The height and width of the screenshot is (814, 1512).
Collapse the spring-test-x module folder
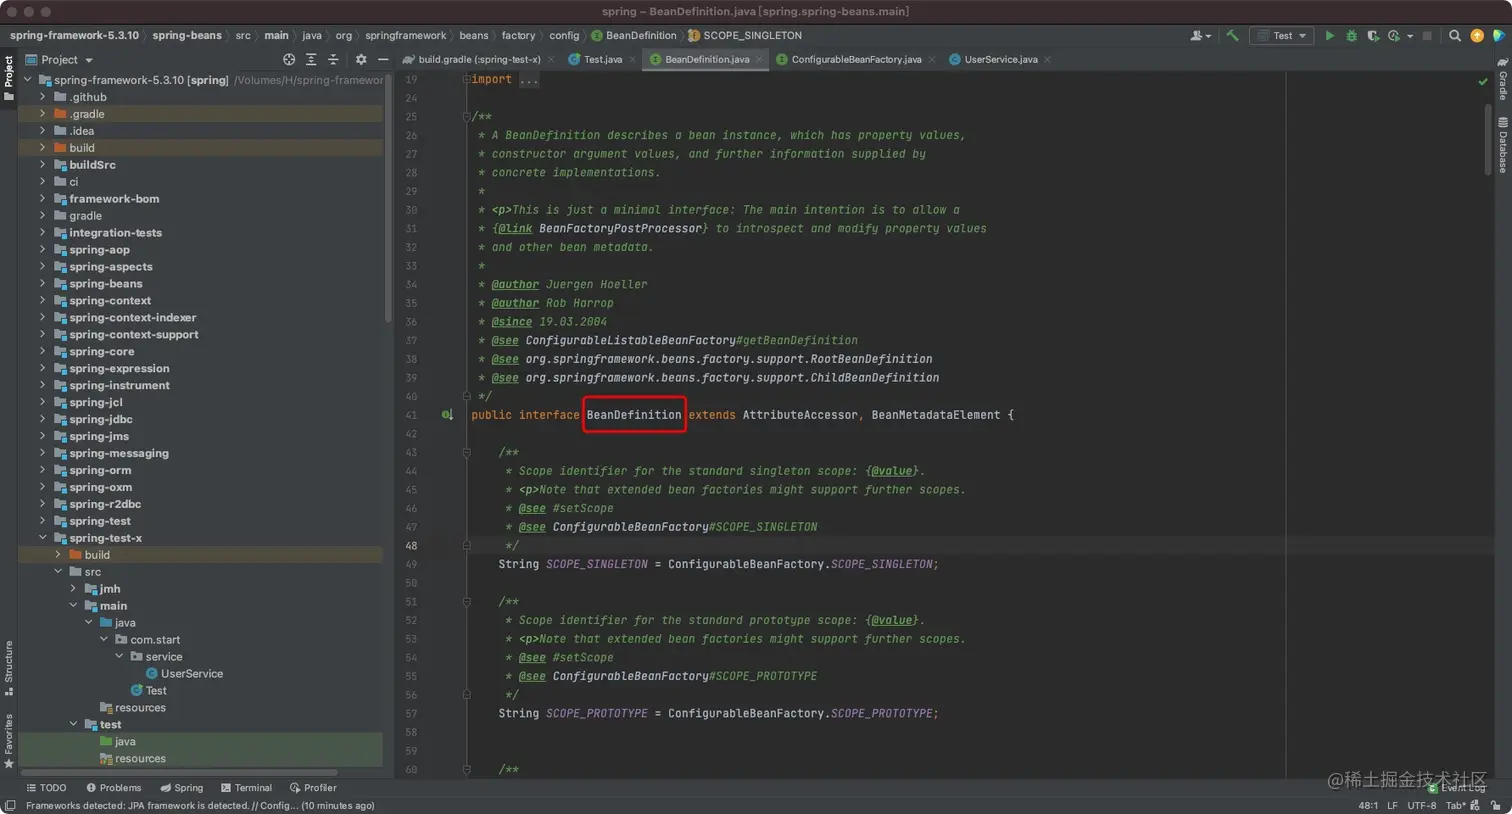[x=42, y=538]
